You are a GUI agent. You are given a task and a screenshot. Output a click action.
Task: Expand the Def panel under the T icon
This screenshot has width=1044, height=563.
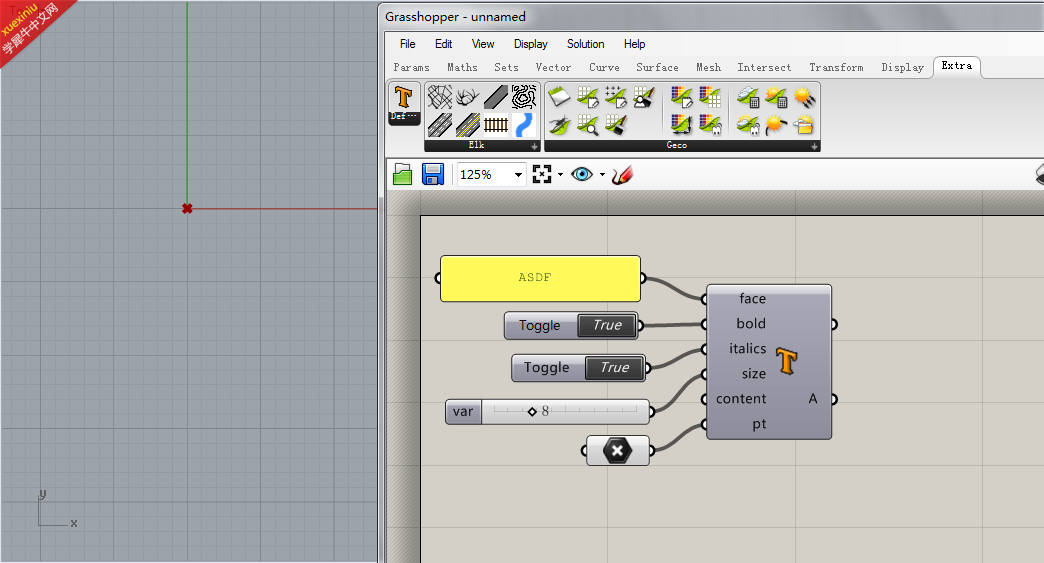404,117
